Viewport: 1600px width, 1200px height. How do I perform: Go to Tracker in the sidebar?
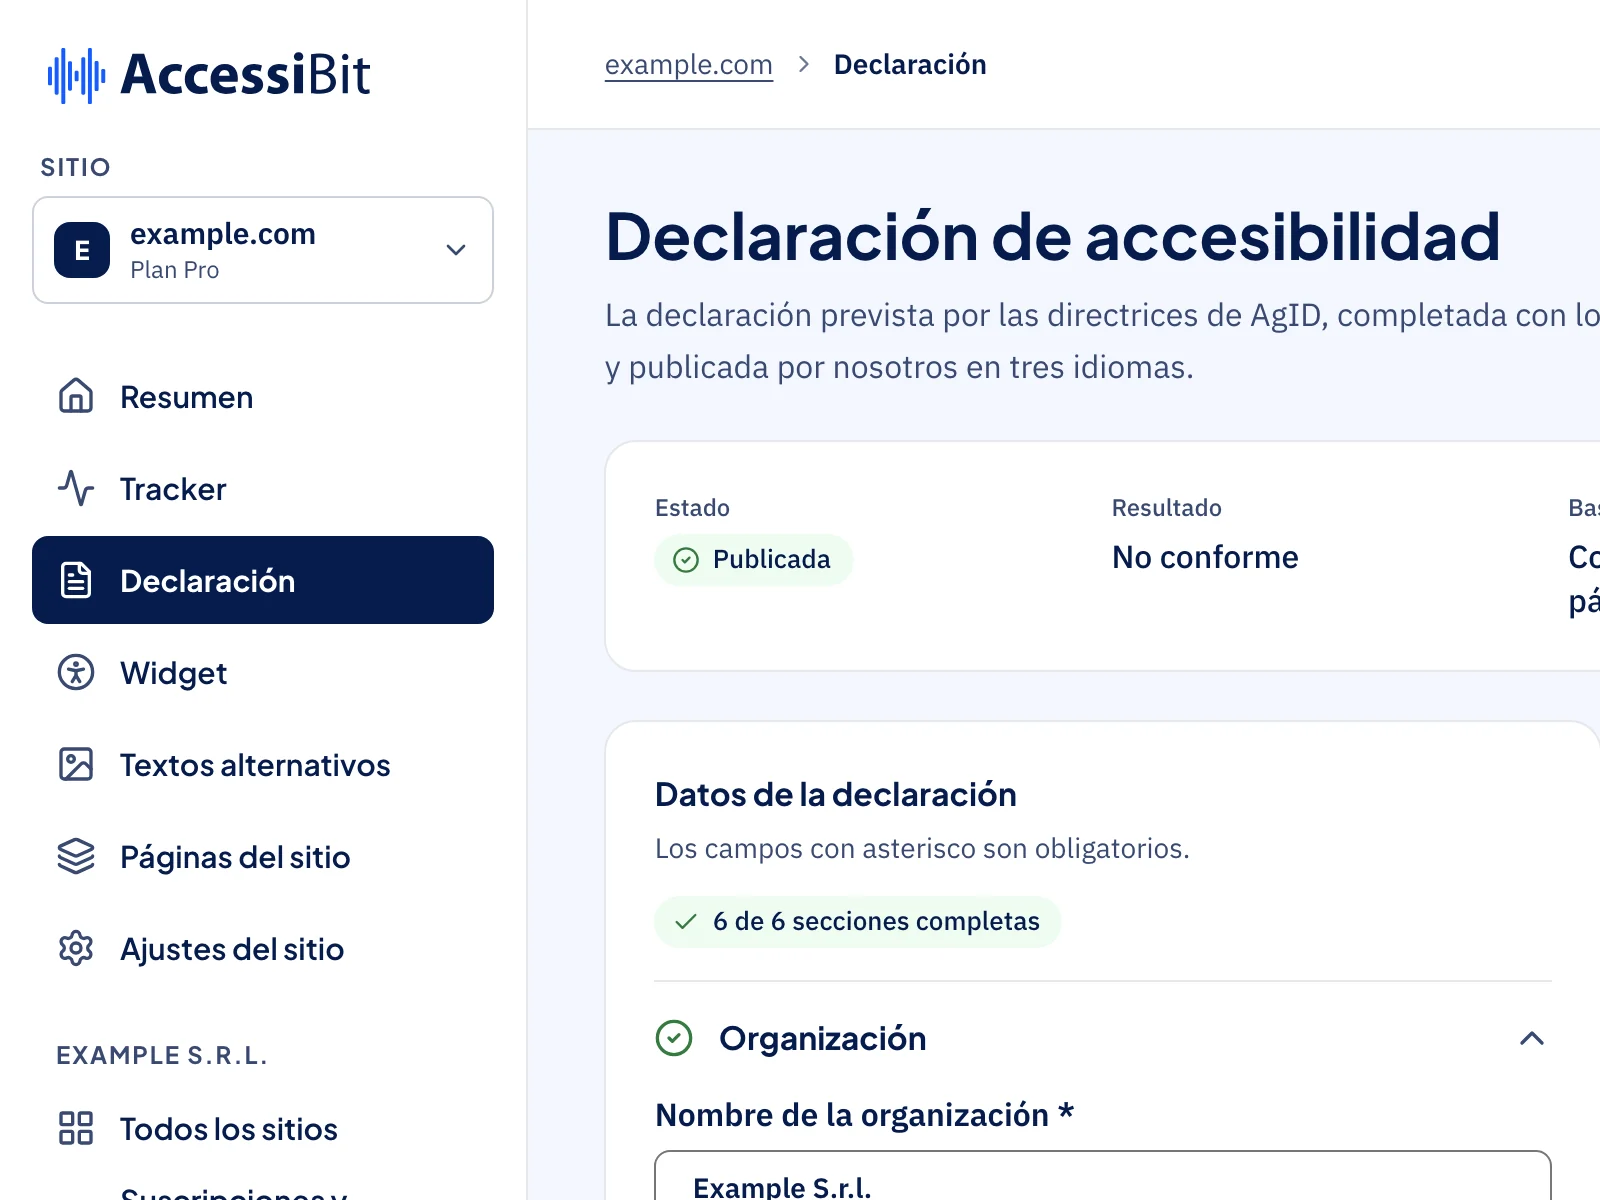click(263, 488)
